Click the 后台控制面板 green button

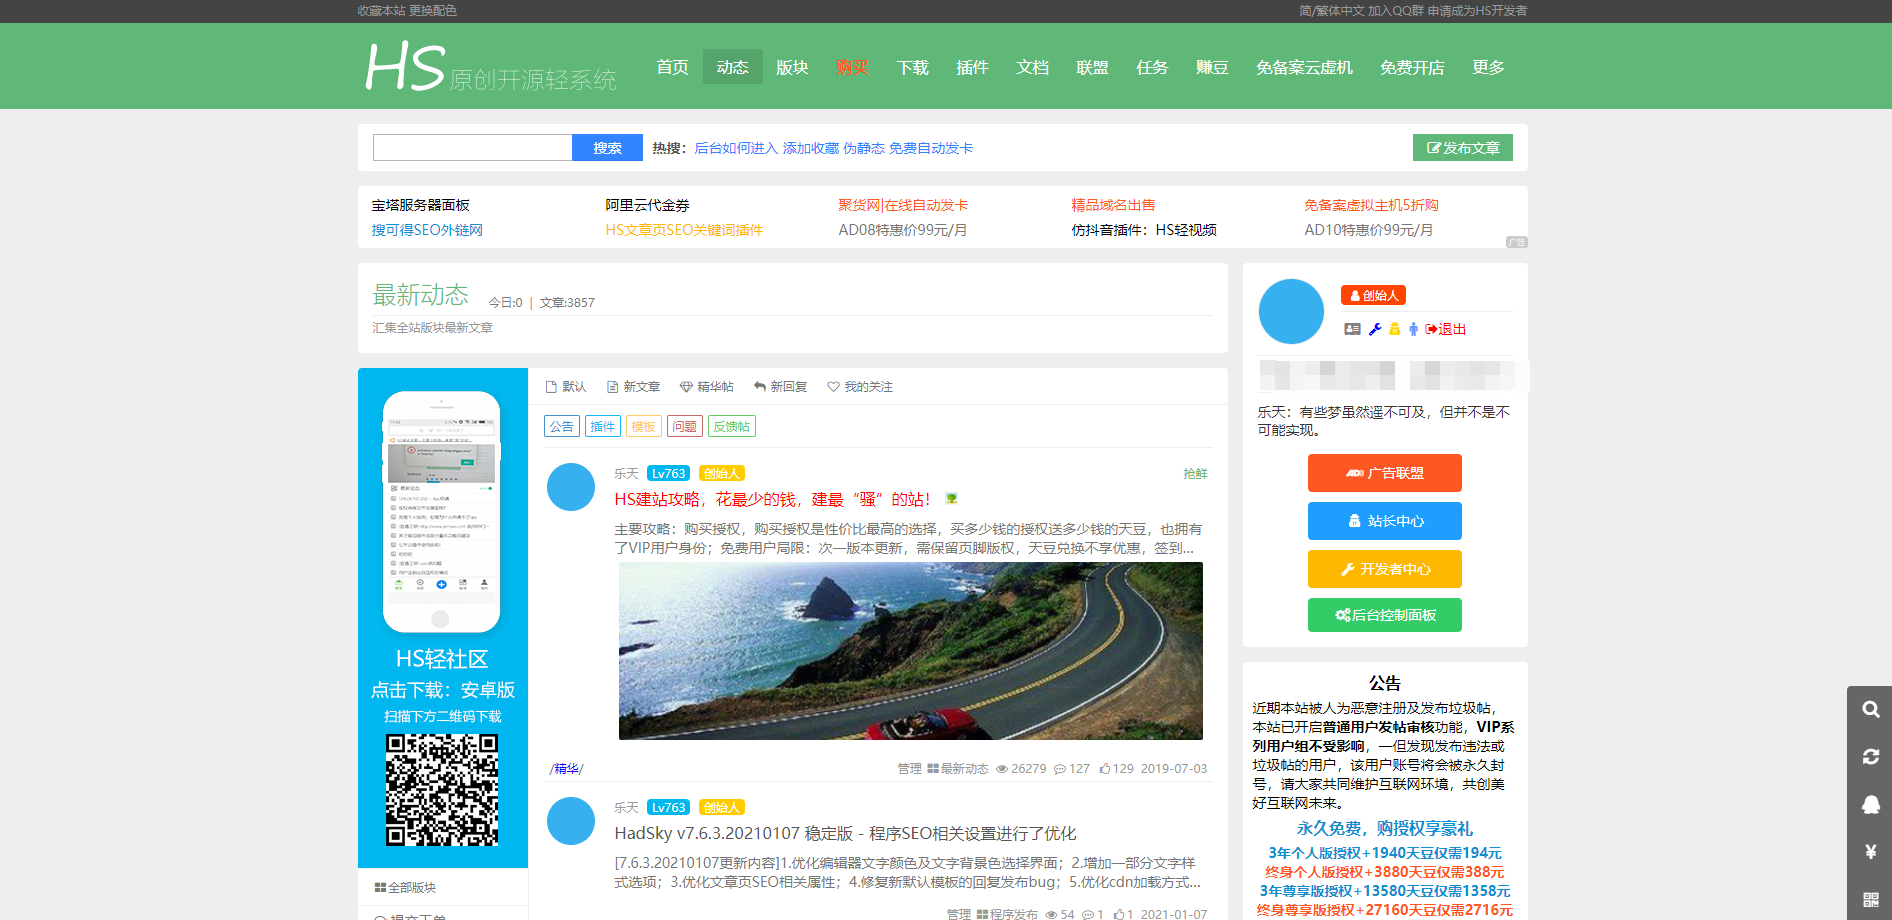coord(1385,615)
